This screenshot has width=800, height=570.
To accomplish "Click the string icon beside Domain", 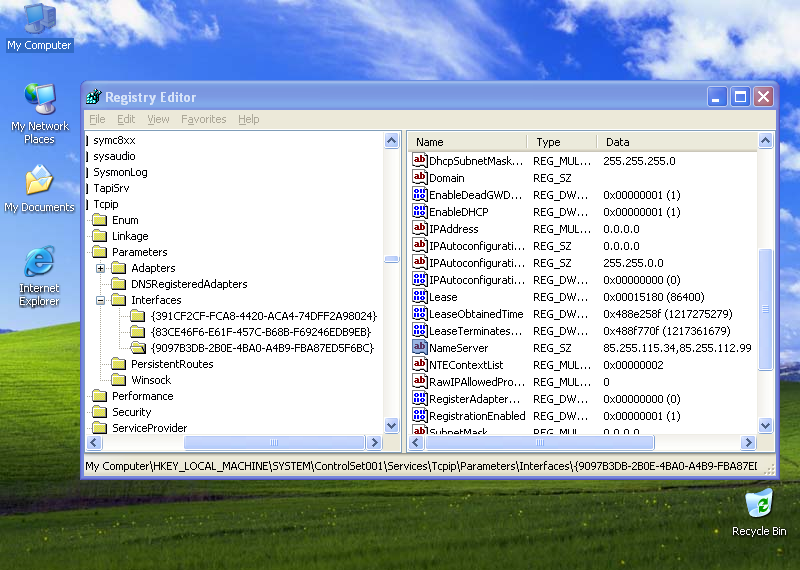I will pyautogui.click(x=419, y=177).
